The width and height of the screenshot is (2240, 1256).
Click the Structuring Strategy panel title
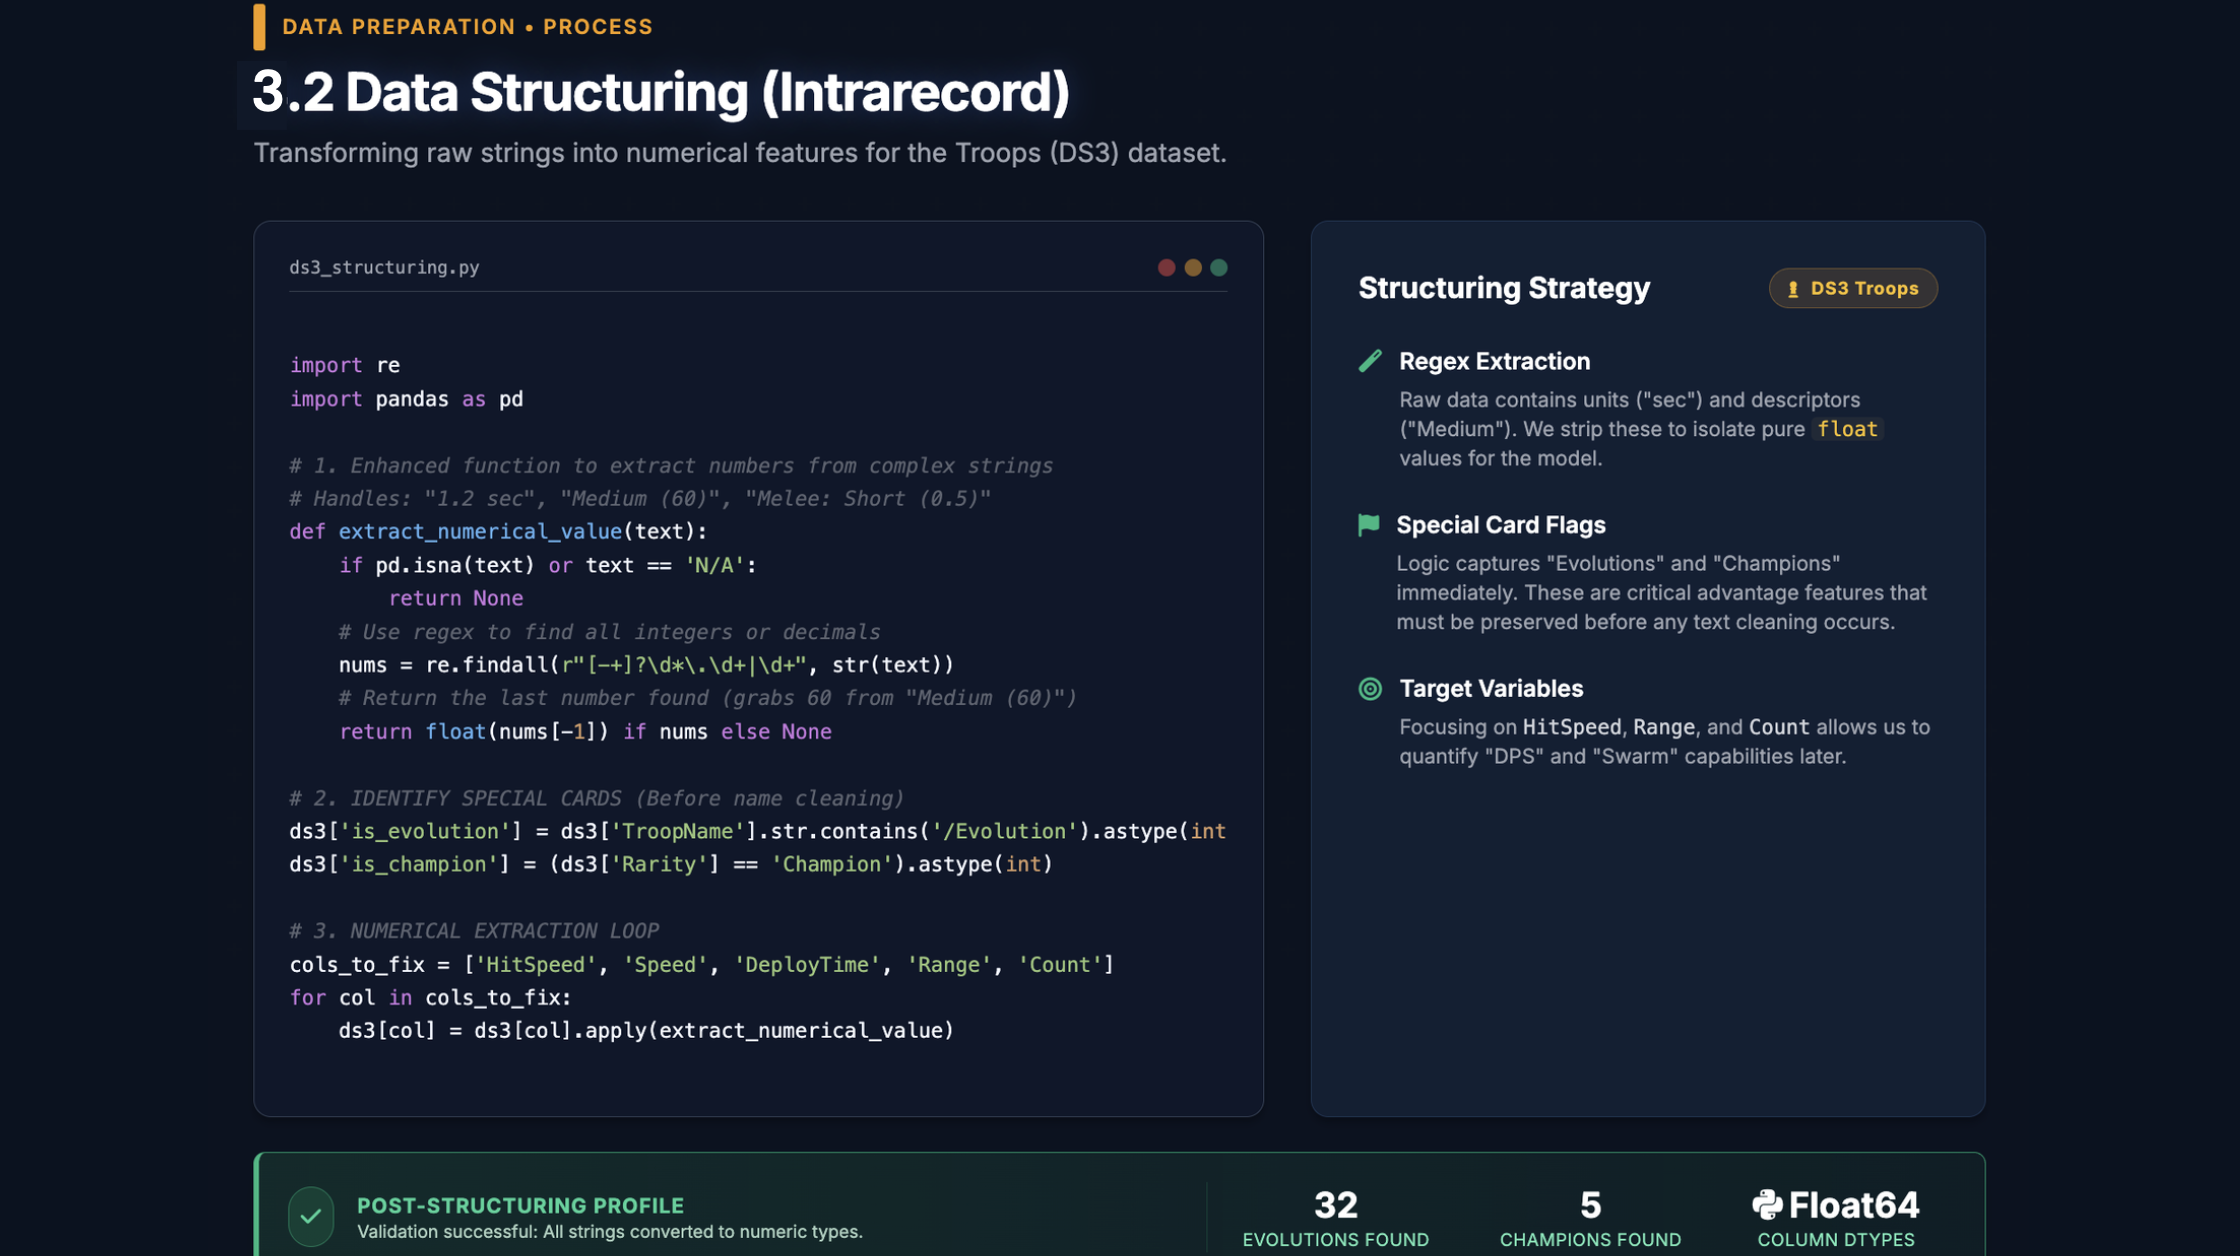tap(1503, 288)
